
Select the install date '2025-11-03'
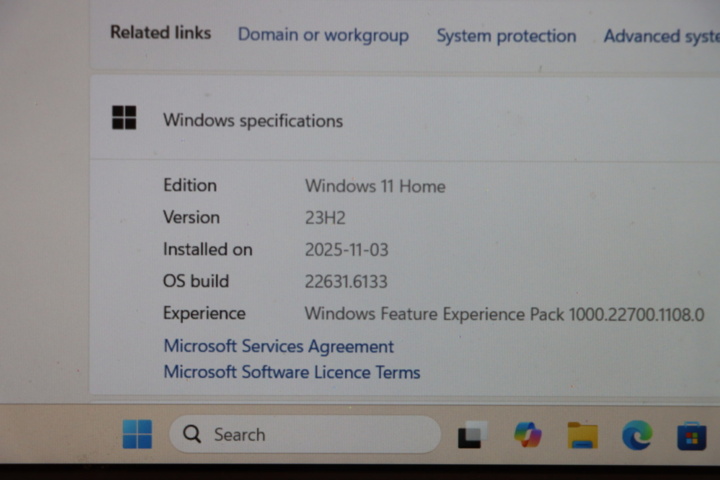coord(347,249)
